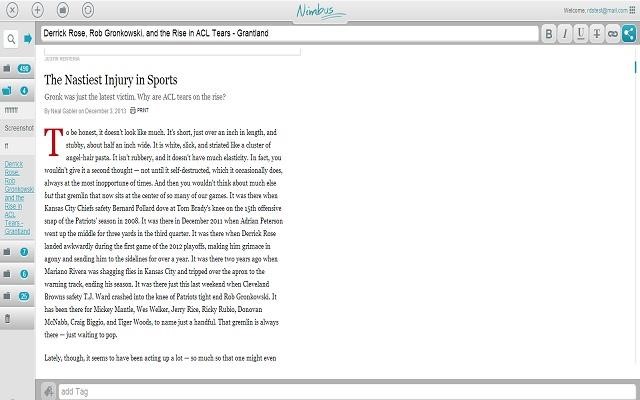640x400 pixels.
Task: Click the circled sync icon in top bar
Action: [88, 10]
